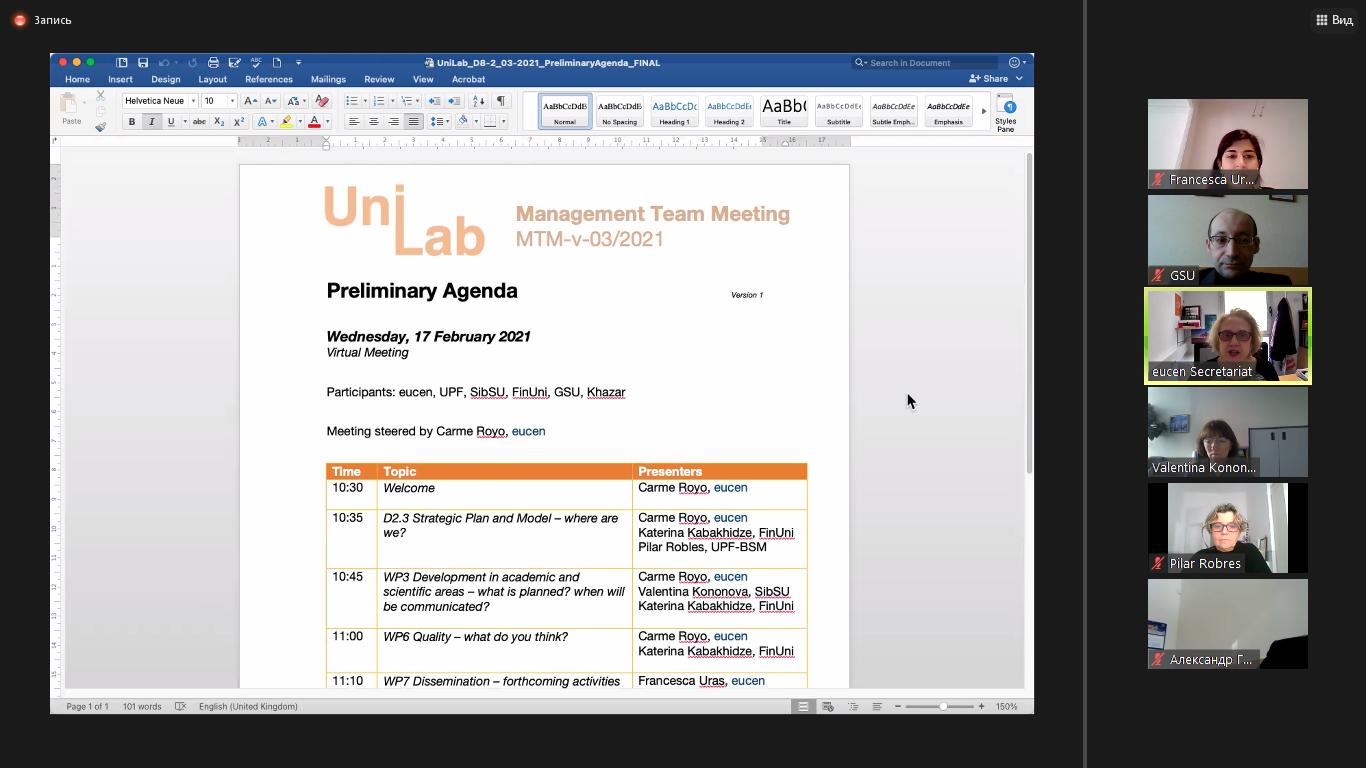This screenshot has width=1366, height=768.
Task: Align text right
Action: point(393,122)
